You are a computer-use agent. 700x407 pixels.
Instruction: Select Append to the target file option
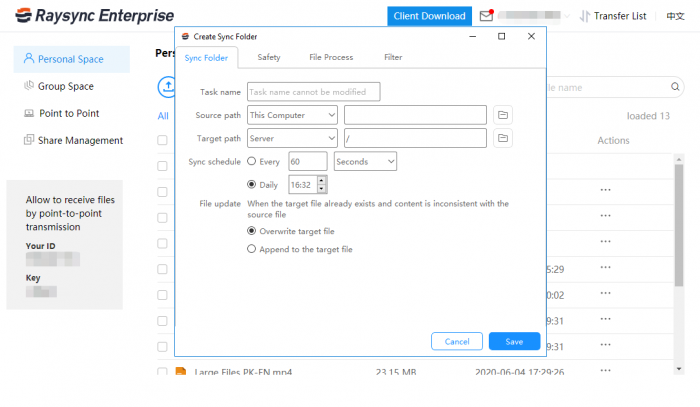[252, 249]
